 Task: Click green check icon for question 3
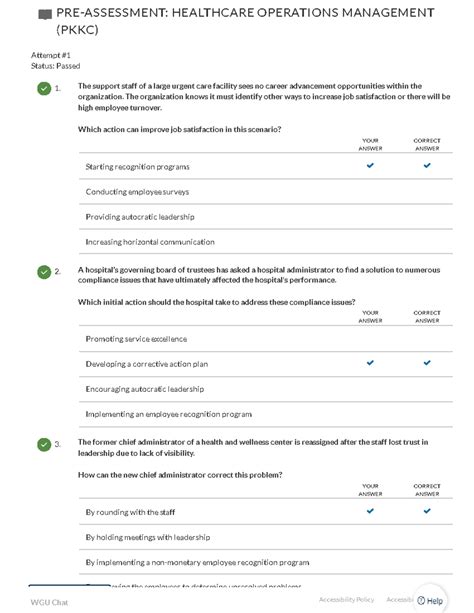[x=44, y=445]
